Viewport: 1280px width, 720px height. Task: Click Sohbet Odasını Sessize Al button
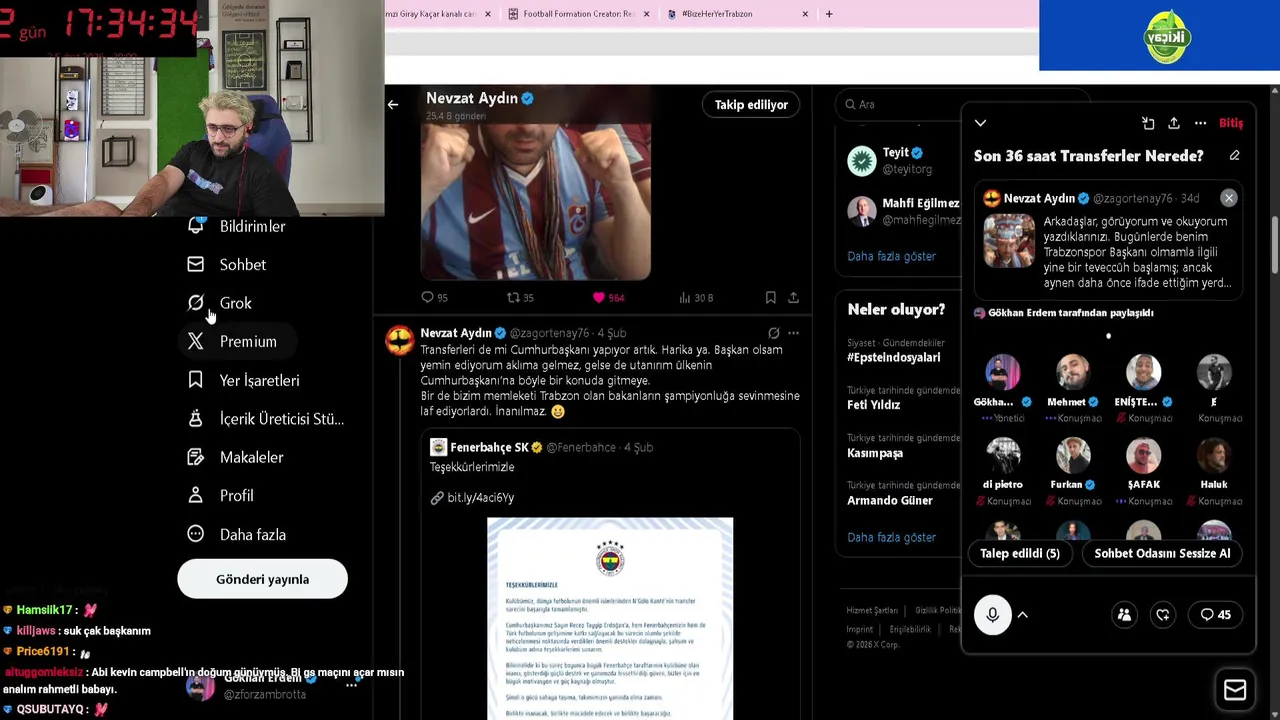point(1162,553)
